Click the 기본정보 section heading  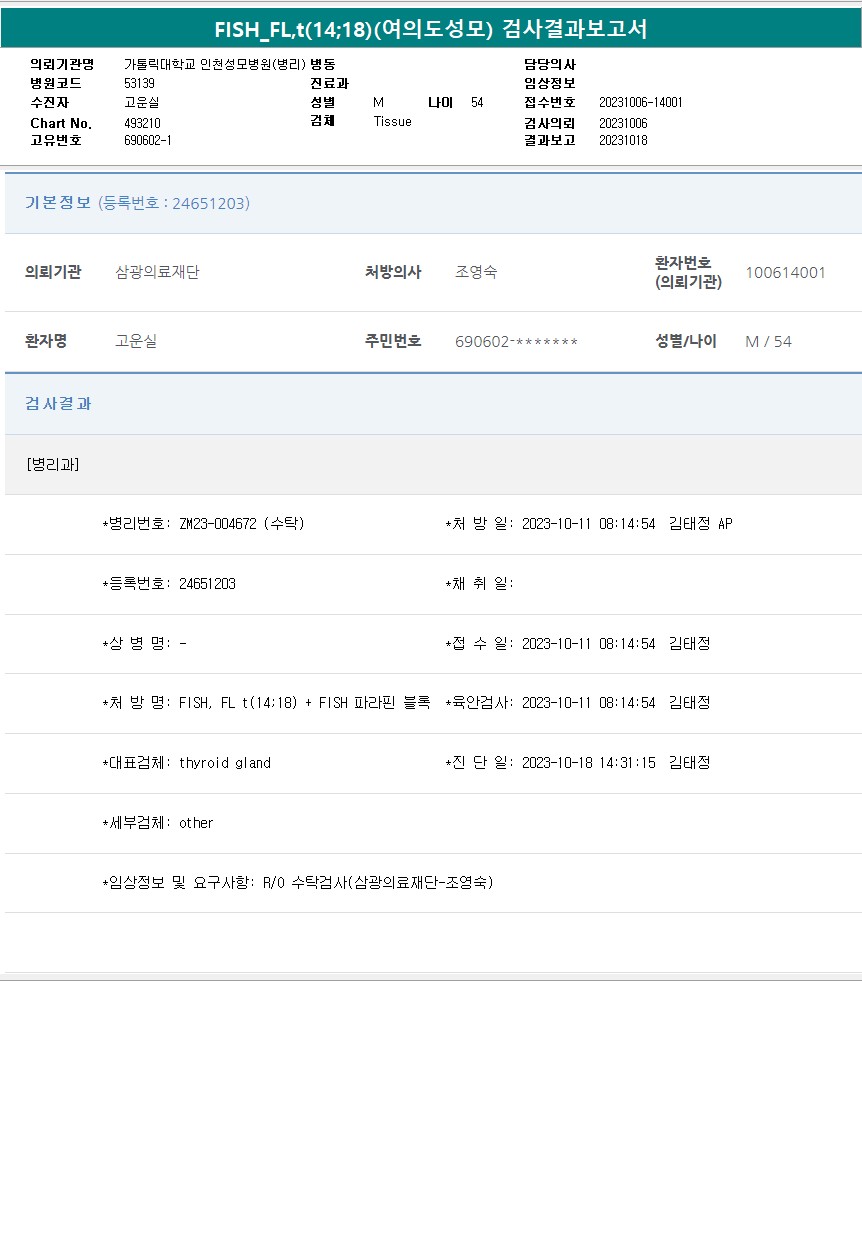58,203
